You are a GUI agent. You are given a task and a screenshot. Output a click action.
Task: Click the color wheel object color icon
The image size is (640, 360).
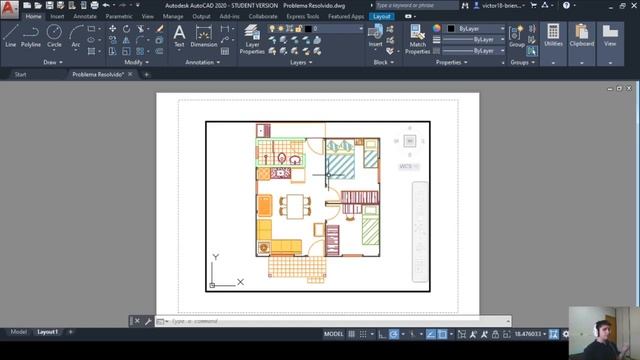tap(437, 28)
